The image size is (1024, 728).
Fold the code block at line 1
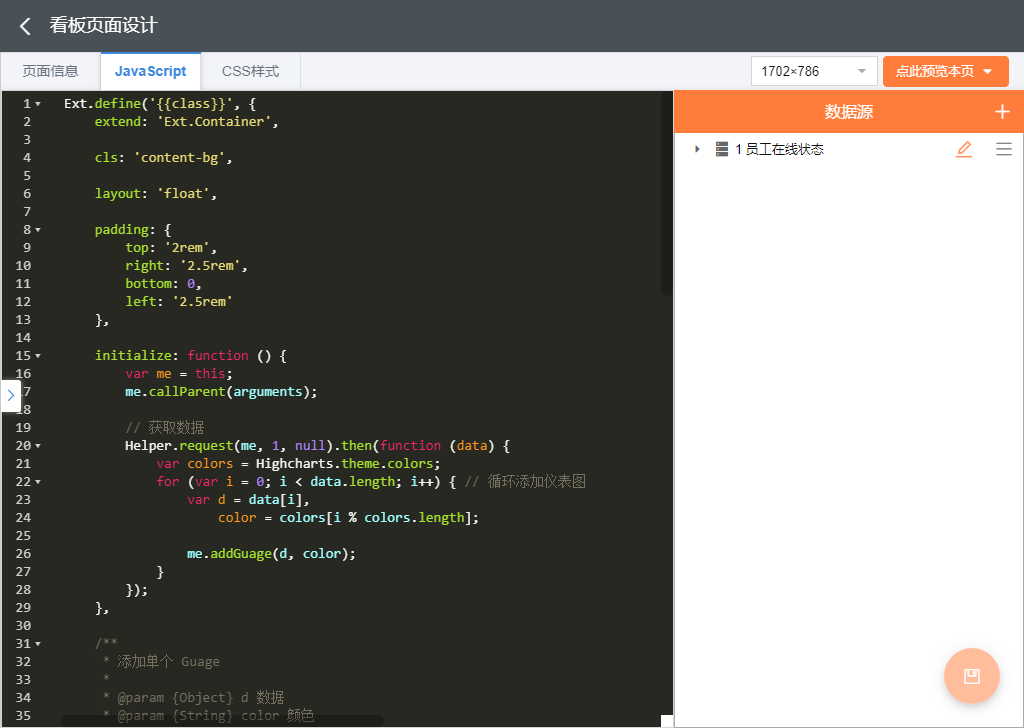(38, 104)
